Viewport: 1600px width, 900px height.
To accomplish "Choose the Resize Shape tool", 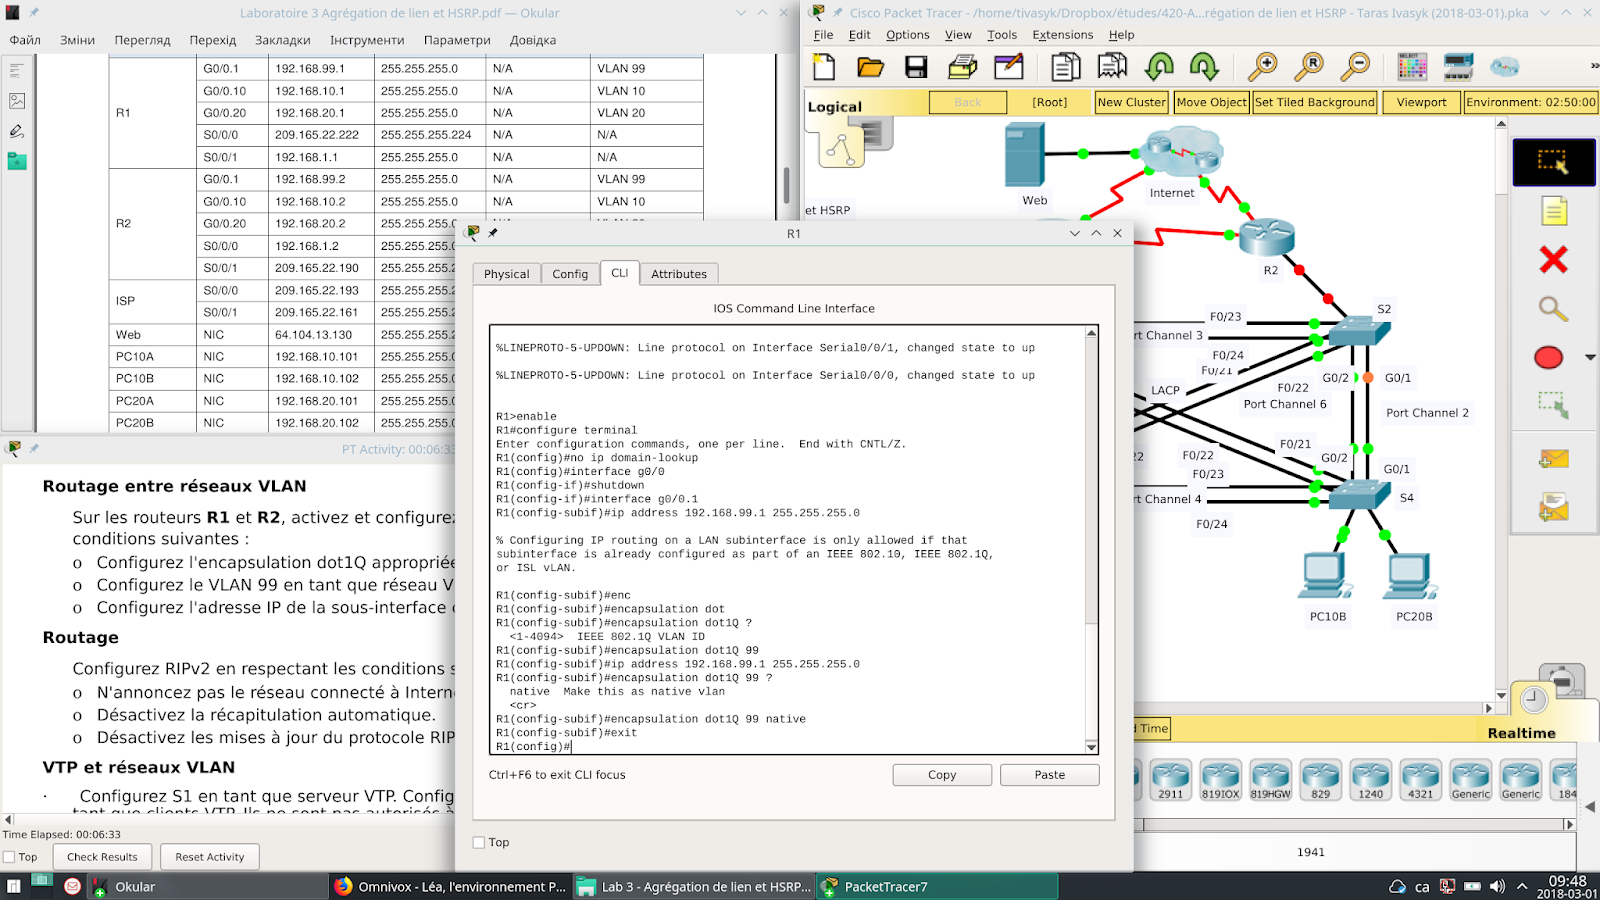I will [x=1553, y=405].
